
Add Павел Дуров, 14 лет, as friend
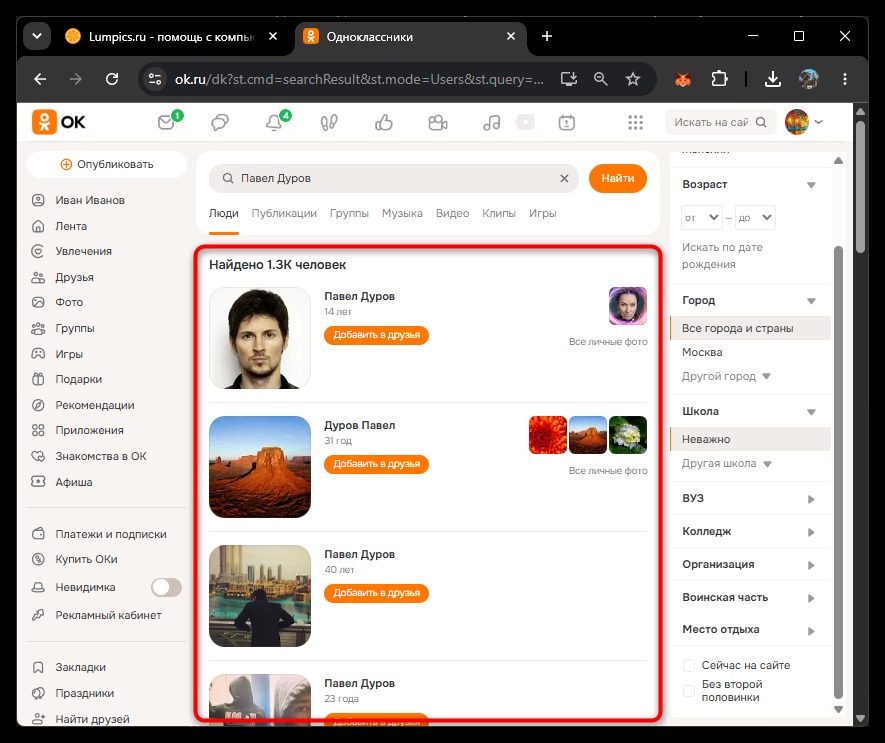coord(376,335)
